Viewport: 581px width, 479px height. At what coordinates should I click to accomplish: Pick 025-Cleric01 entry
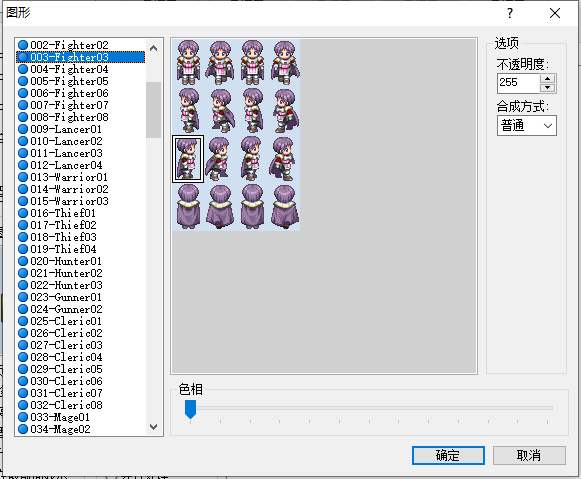[81, 321]
